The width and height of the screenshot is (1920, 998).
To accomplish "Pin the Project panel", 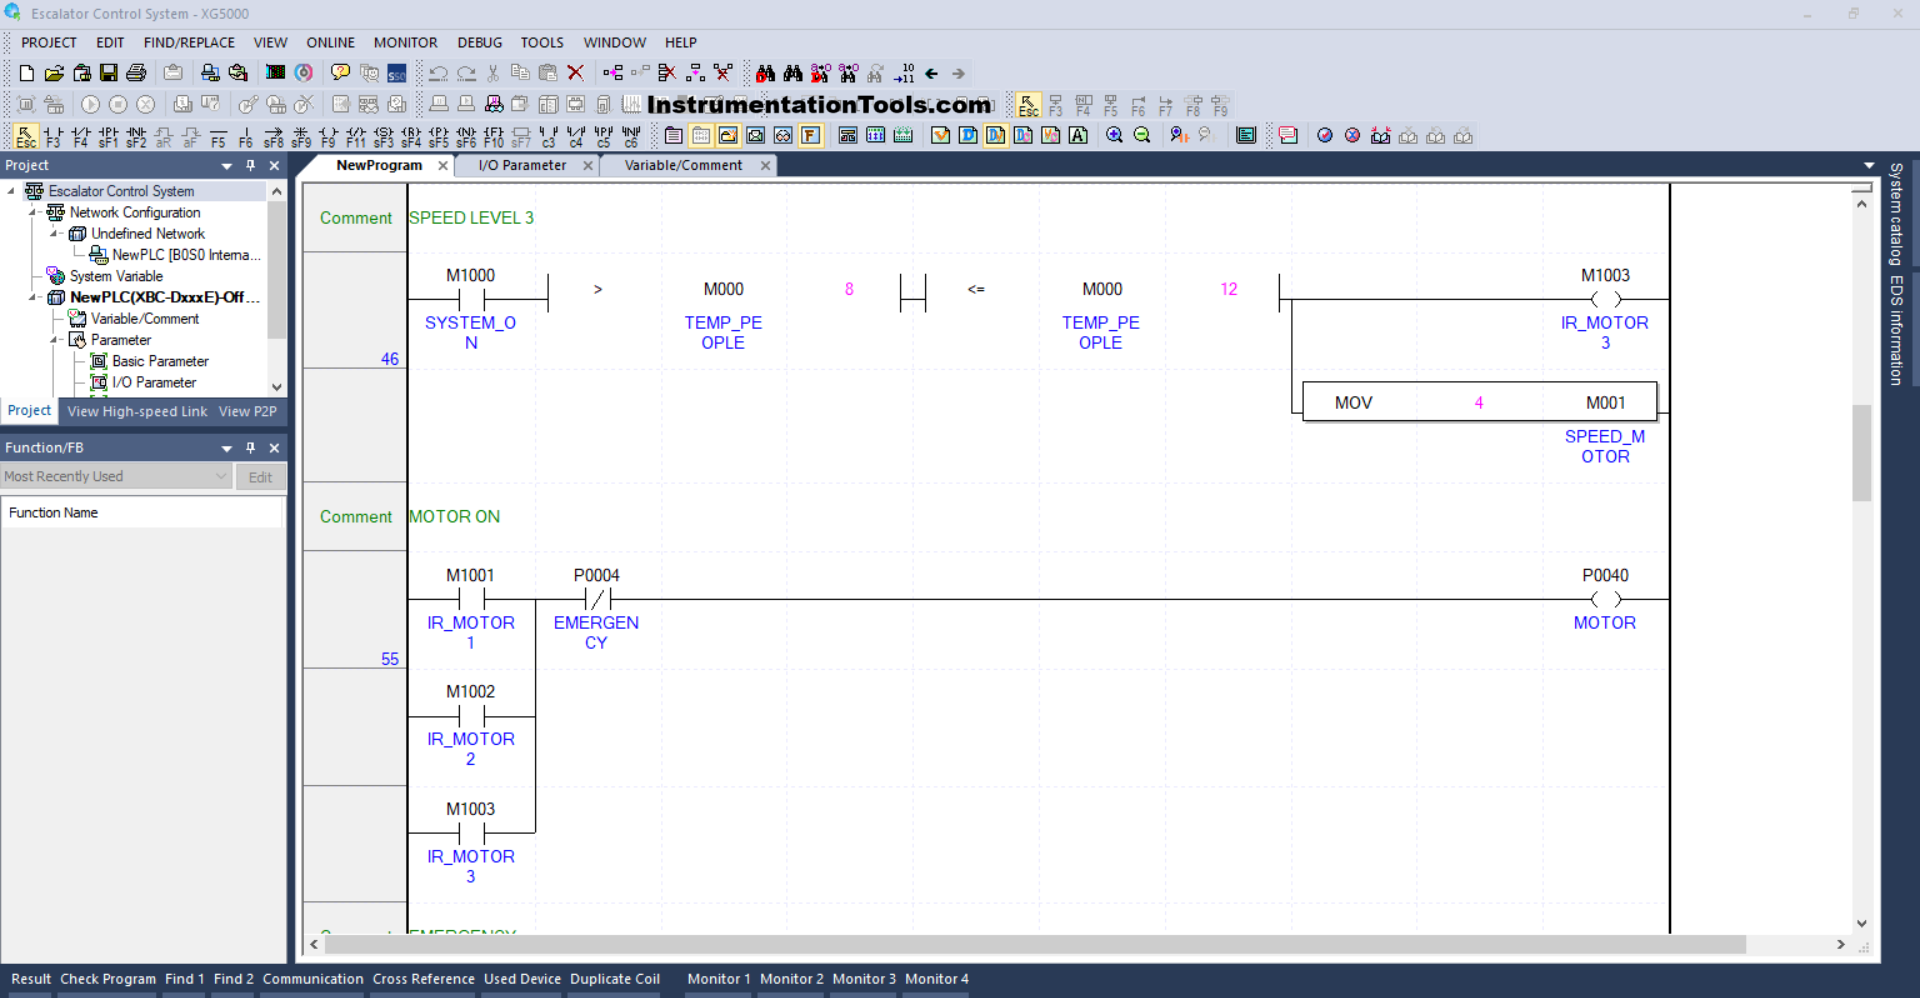I will [x=250, y=166].
